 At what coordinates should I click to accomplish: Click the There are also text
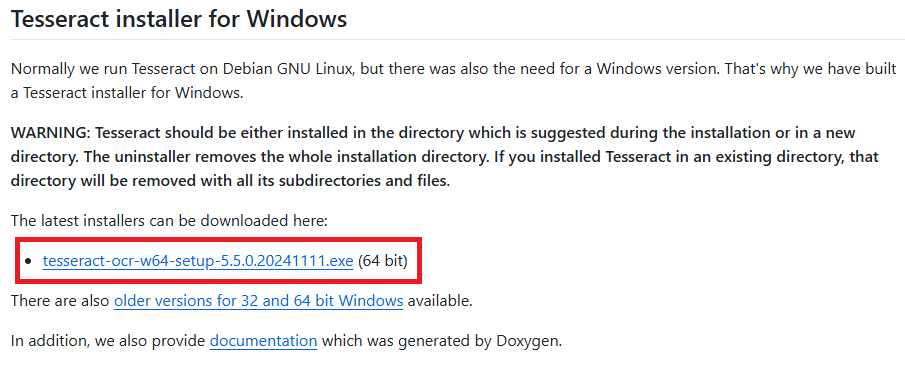60,301
